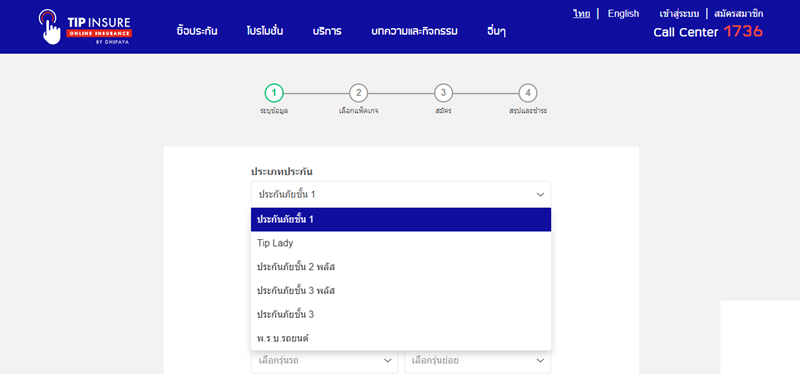The height and width of the screenshot is (374, 800).
Task: Click the เลือกรุ่นรถ chevron arrow
Action: [x=387, y=361]
